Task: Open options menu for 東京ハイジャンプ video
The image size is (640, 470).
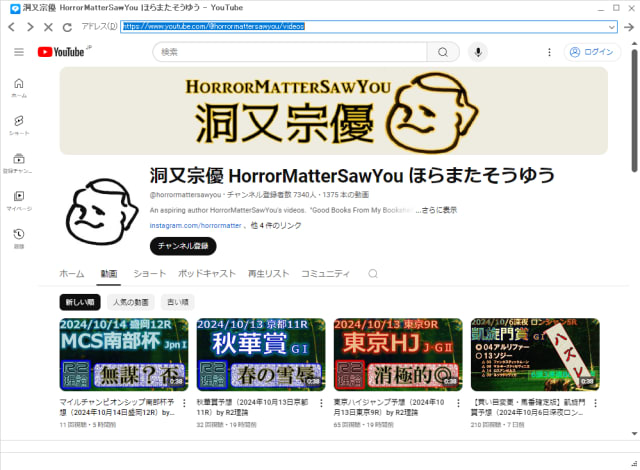Action: 458,403
